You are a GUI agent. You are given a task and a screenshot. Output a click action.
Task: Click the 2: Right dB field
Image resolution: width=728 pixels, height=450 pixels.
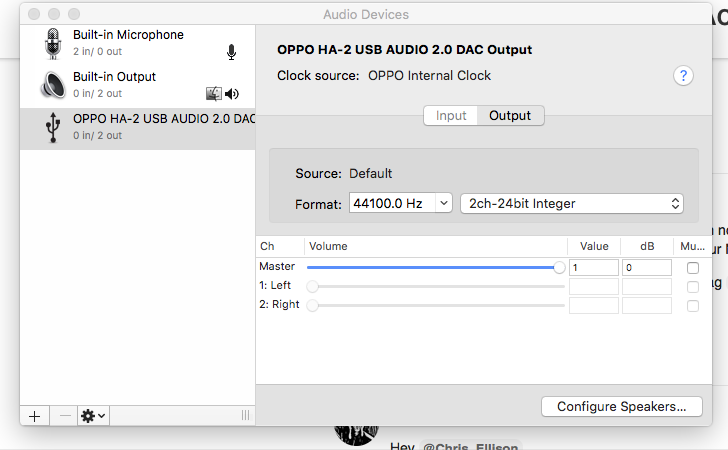[x=647, y=306]
